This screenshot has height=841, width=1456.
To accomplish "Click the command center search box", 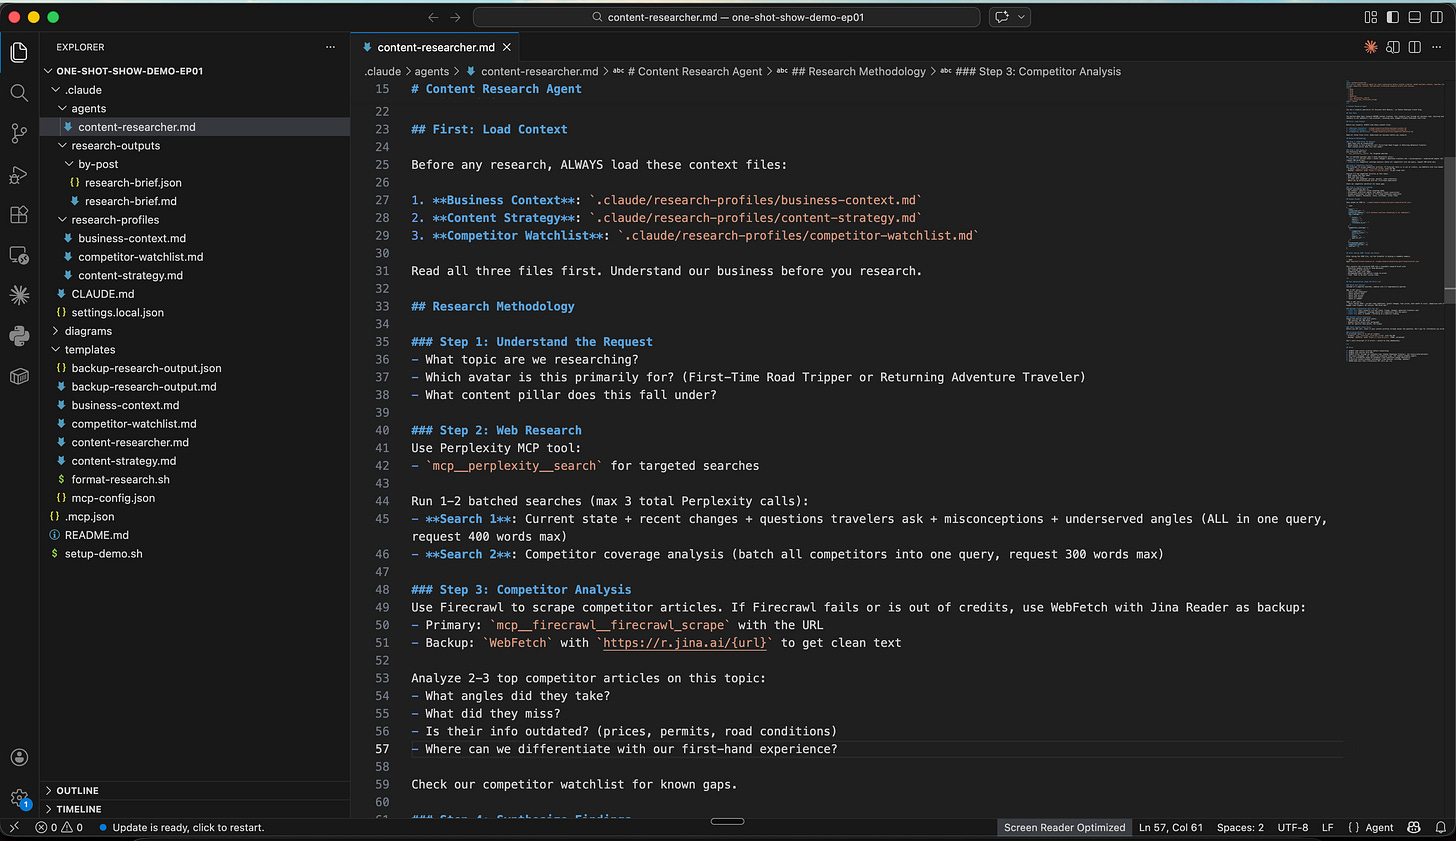I will [x=726, y=17].
